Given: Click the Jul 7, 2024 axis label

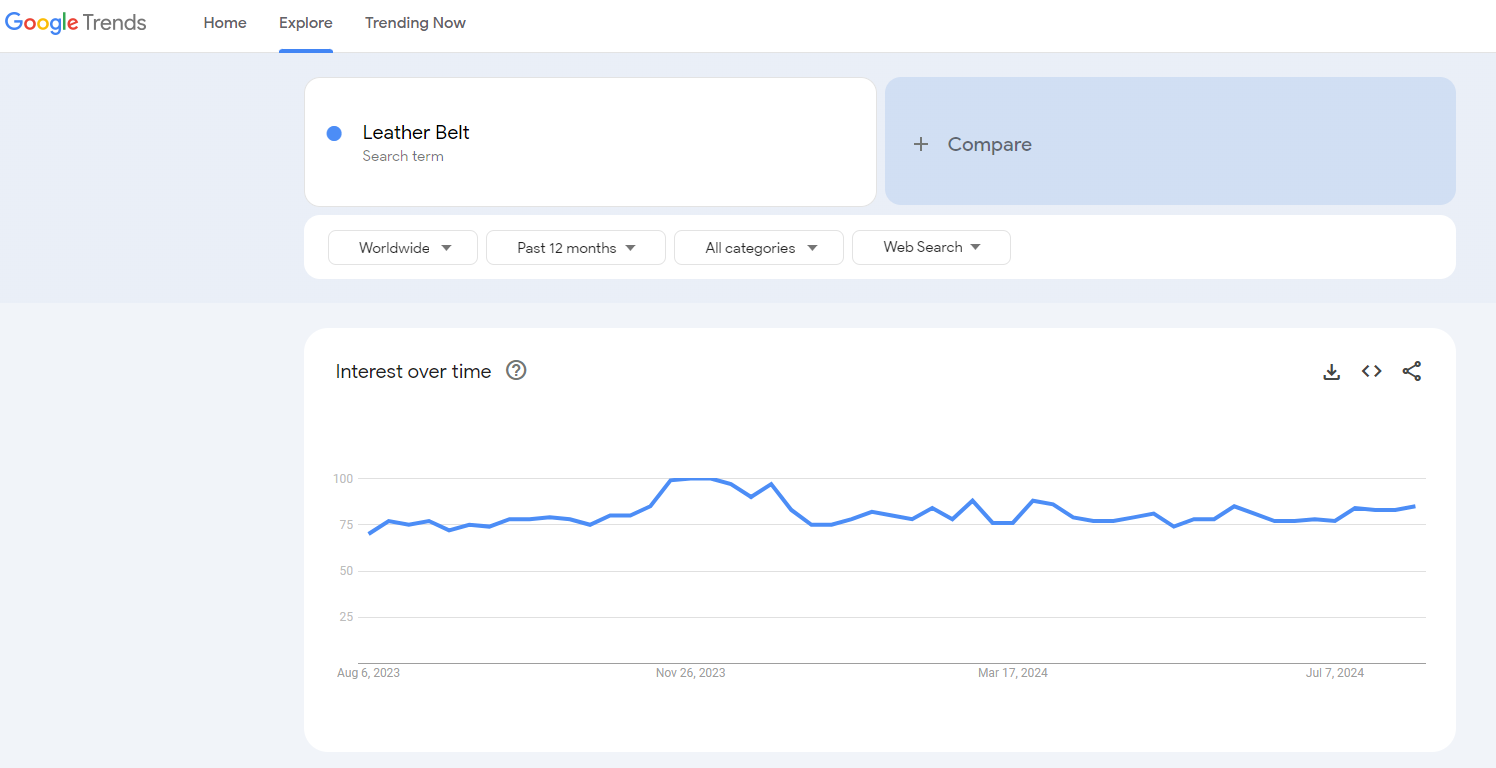Looking at the screenshot, I should [1335, 673].
